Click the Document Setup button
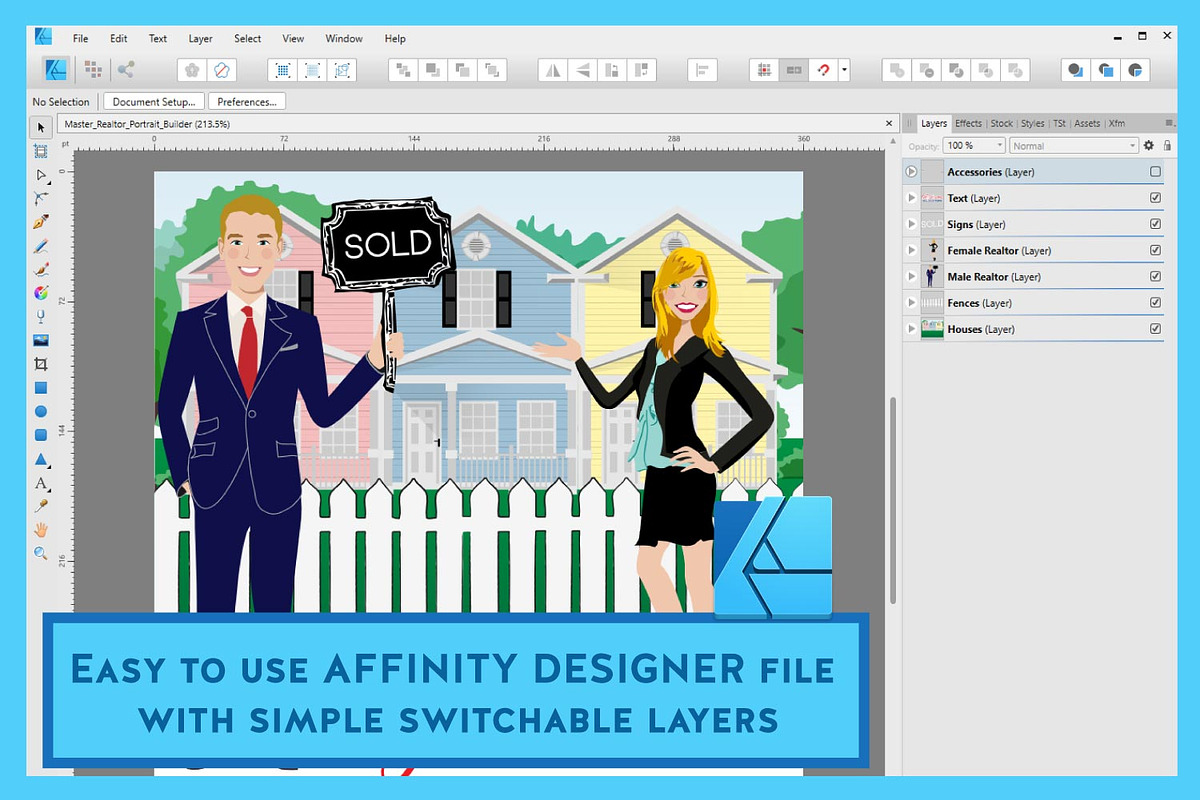The width and height of the screenshot is (1200, 800). [x=154, y=102]
